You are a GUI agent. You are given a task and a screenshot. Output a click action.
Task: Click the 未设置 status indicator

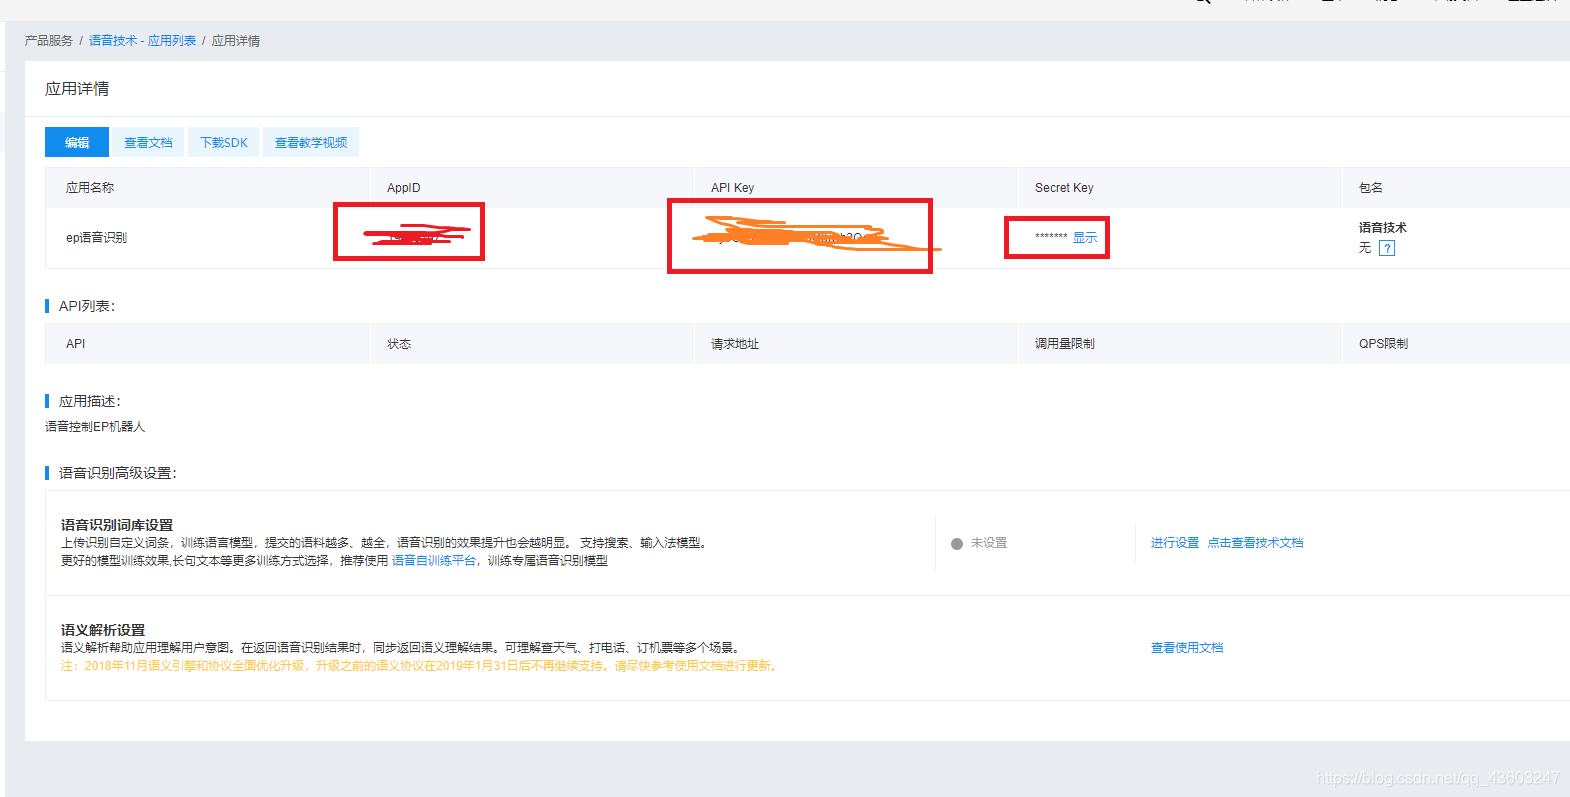pos(979,543)
